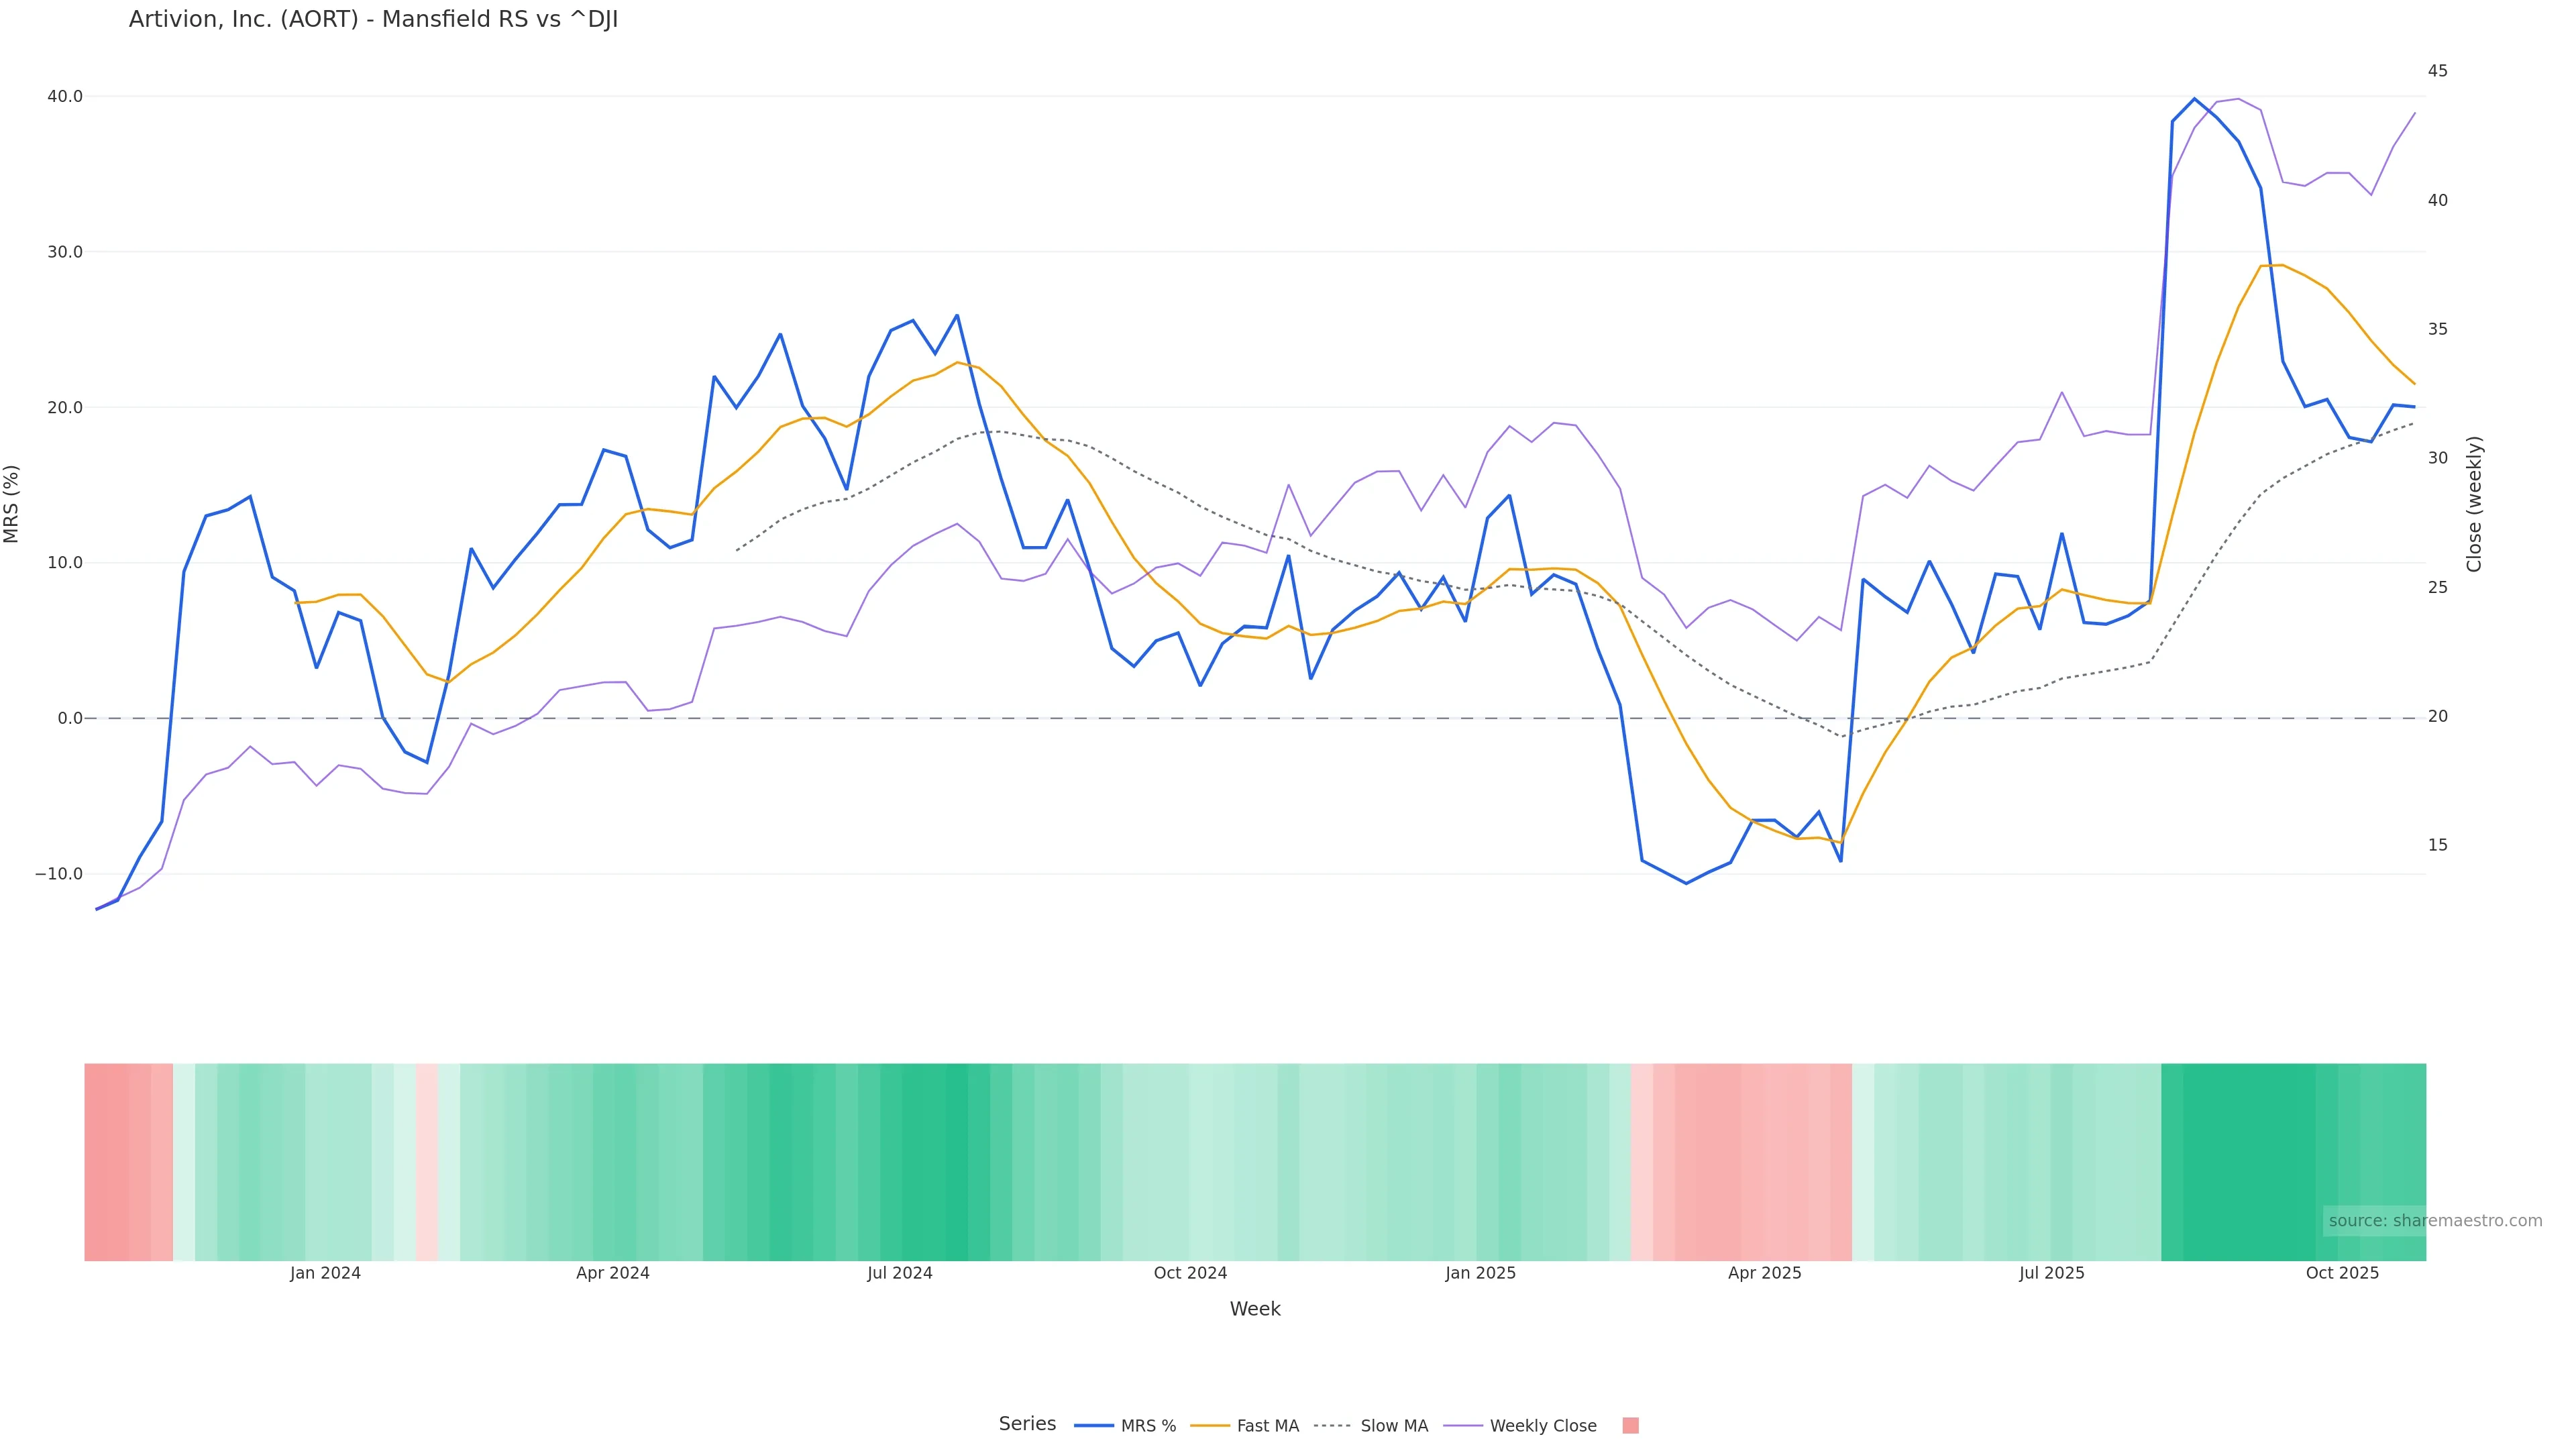
Task: Click the sharemaestro.com source link
Action: 2434,1220
